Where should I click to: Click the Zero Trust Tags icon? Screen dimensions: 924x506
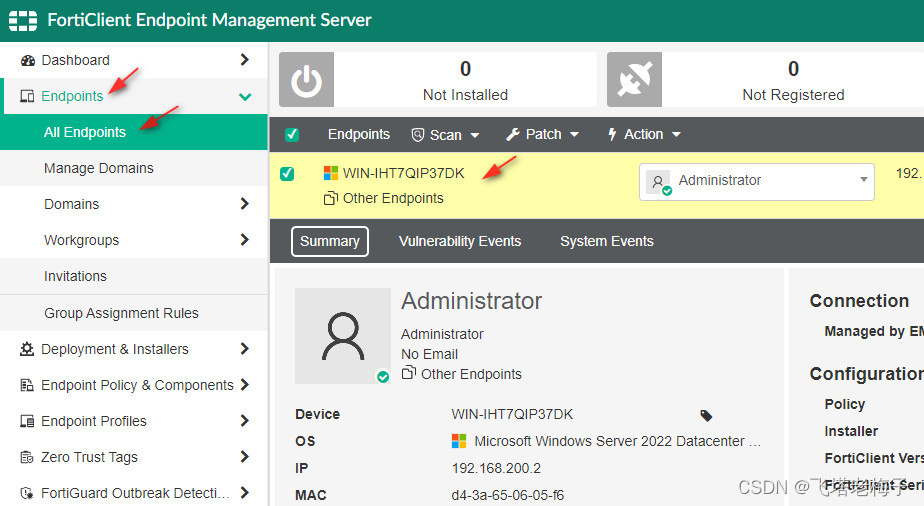(x=27, y=457)
